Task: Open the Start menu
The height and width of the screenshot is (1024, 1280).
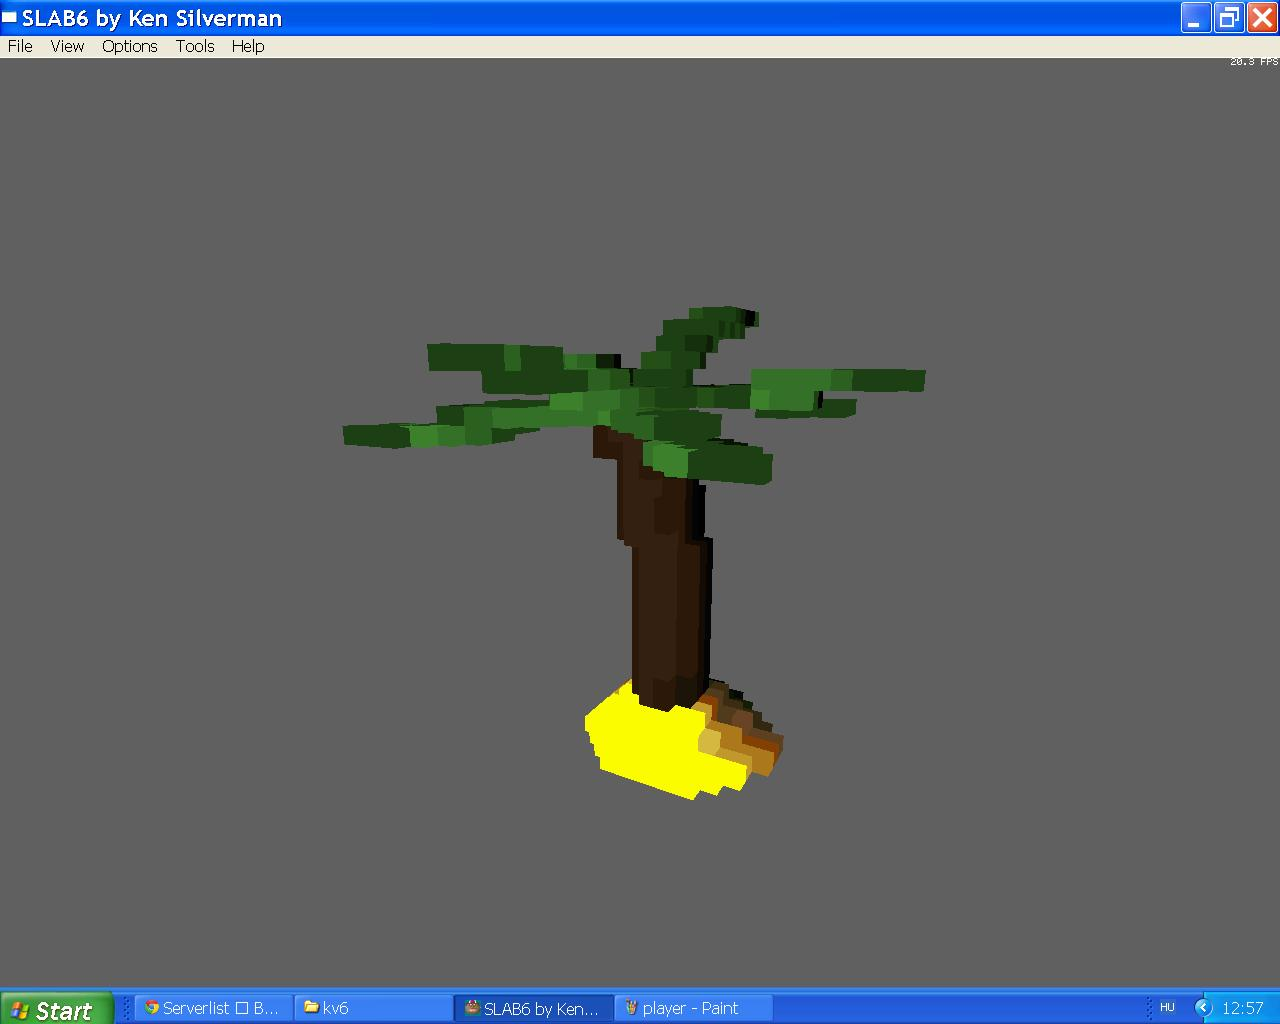Action: pyautogui.click(x=55, y=1009)
